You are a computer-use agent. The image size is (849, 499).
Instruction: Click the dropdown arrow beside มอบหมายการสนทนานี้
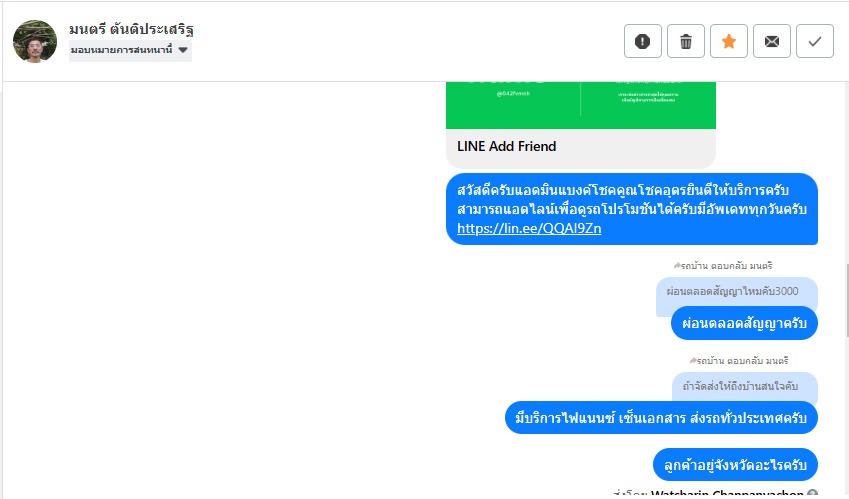coord(183,50)
